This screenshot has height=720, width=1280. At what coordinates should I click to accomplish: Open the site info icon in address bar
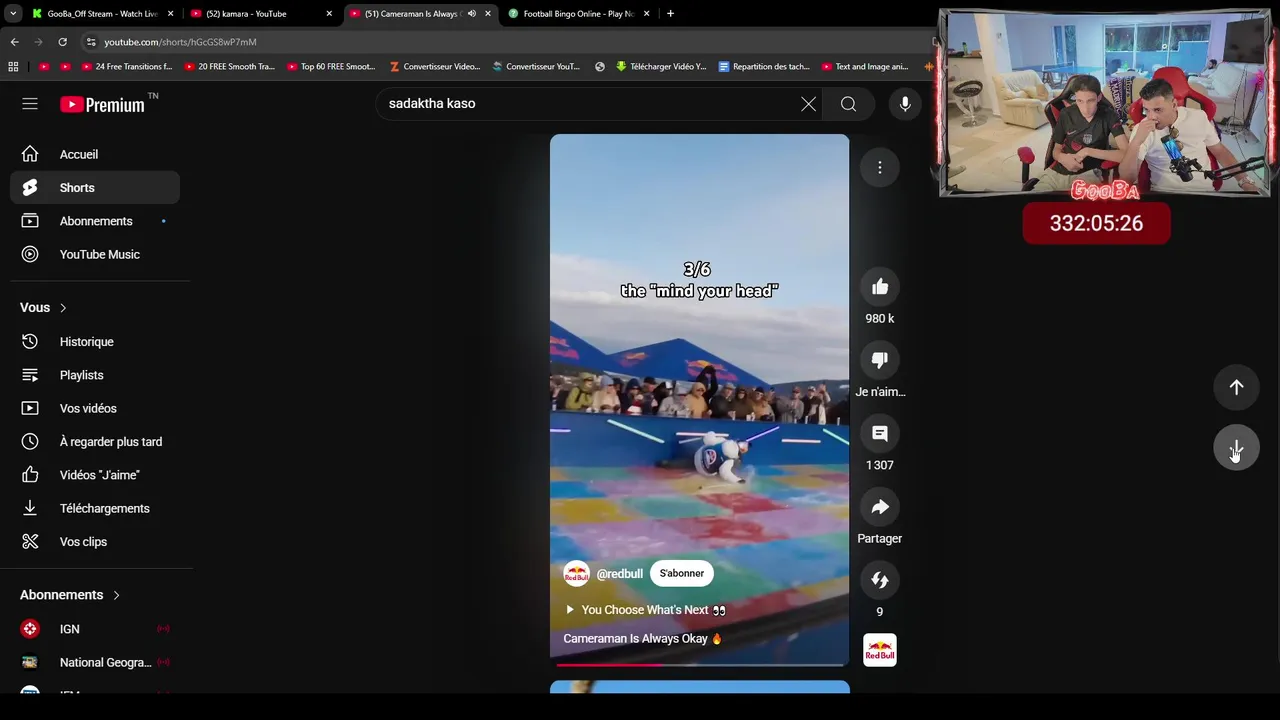click(90, 42)
